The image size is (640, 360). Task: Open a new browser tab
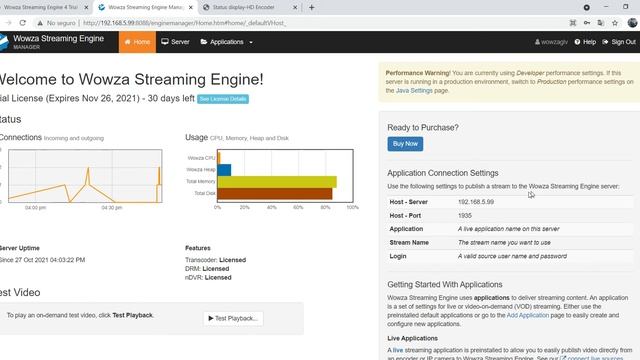[x=312, y=7]
